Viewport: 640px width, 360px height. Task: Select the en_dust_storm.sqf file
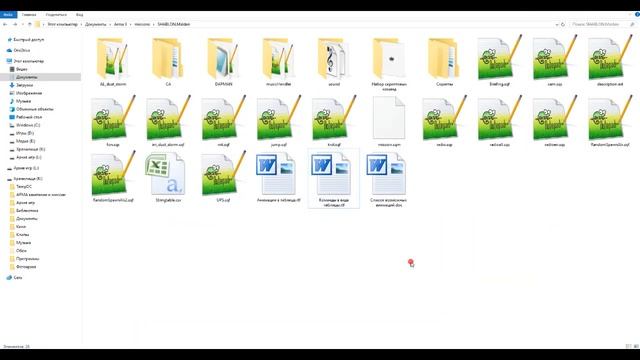168,121
